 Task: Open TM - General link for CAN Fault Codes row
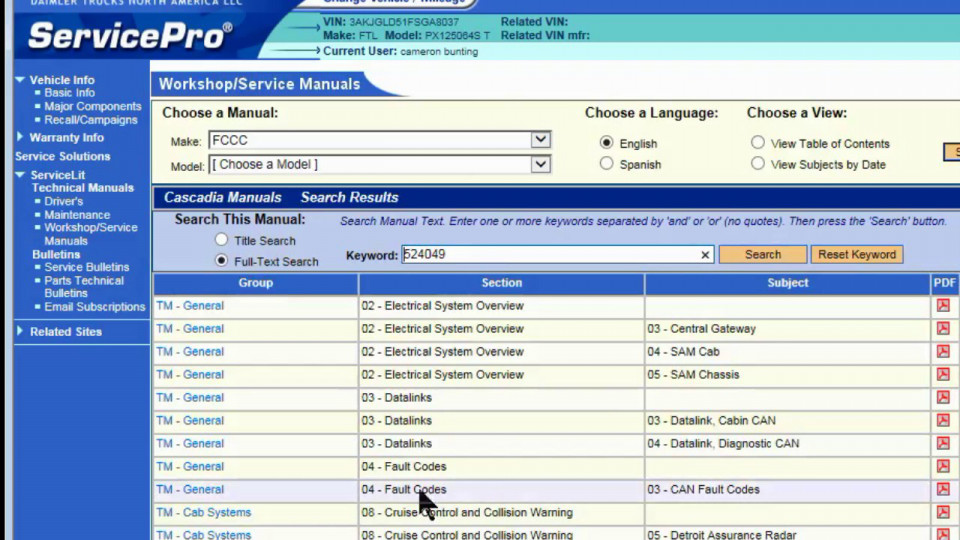pyautogui.click(x=190, y=489)
